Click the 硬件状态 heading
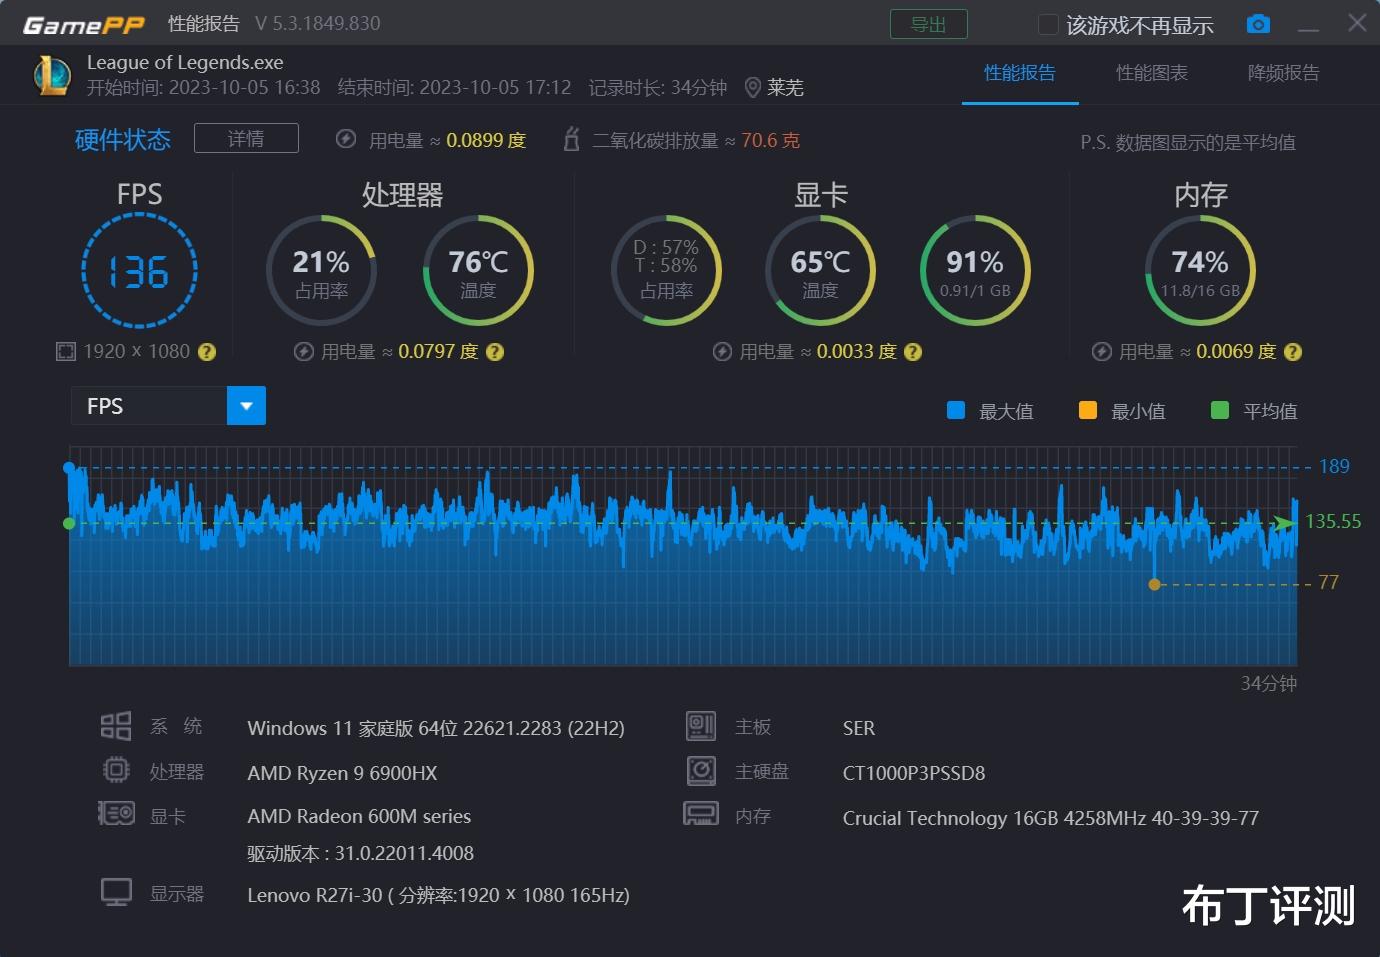The width and height of the screenshot is (1380, 957). [x=123, y=140]
